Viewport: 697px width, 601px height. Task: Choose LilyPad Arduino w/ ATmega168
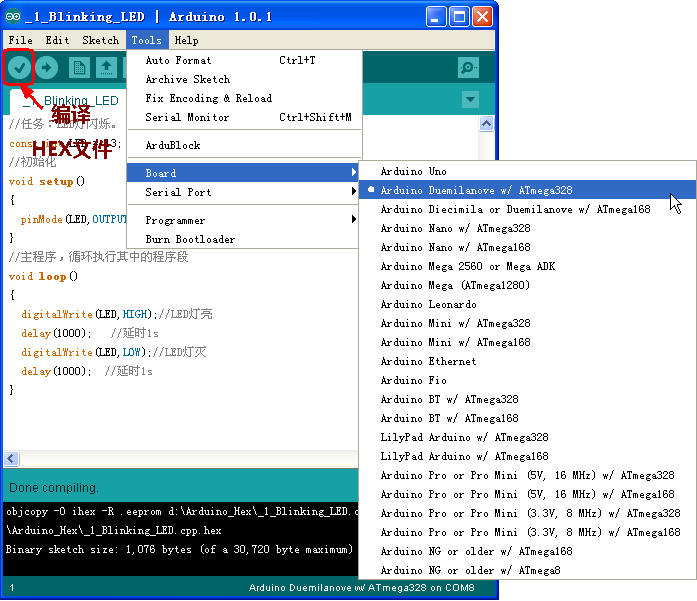[x=527, y=456]
